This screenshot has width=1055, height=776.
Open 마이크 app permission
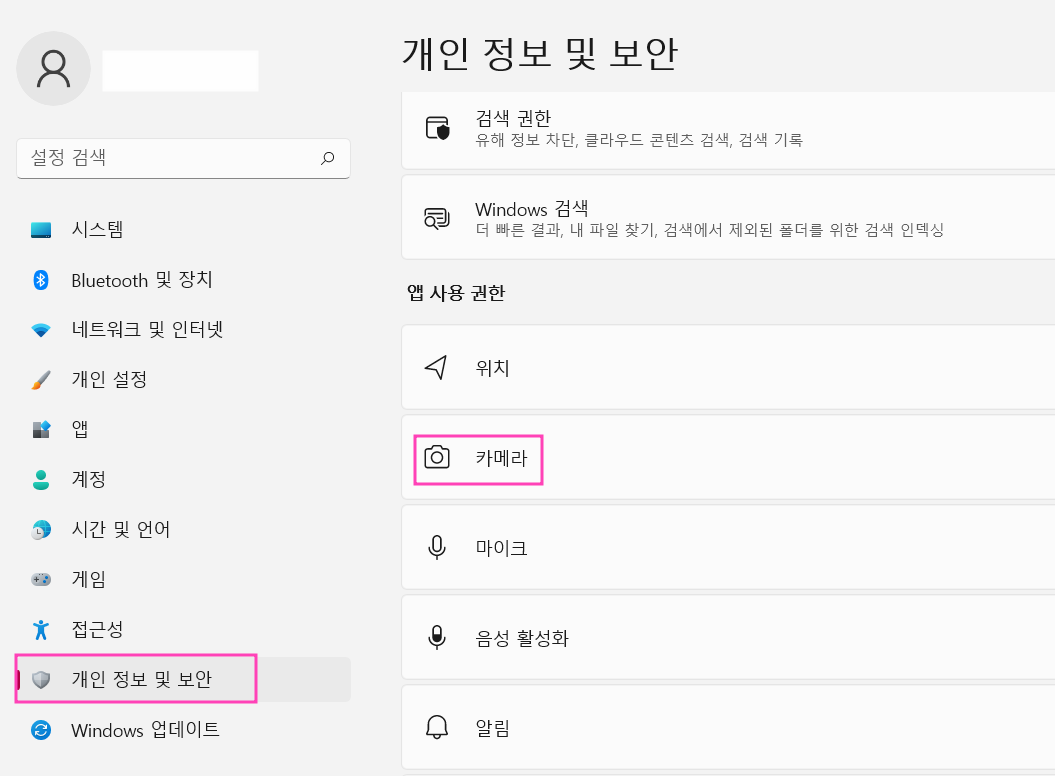[728, 547]
